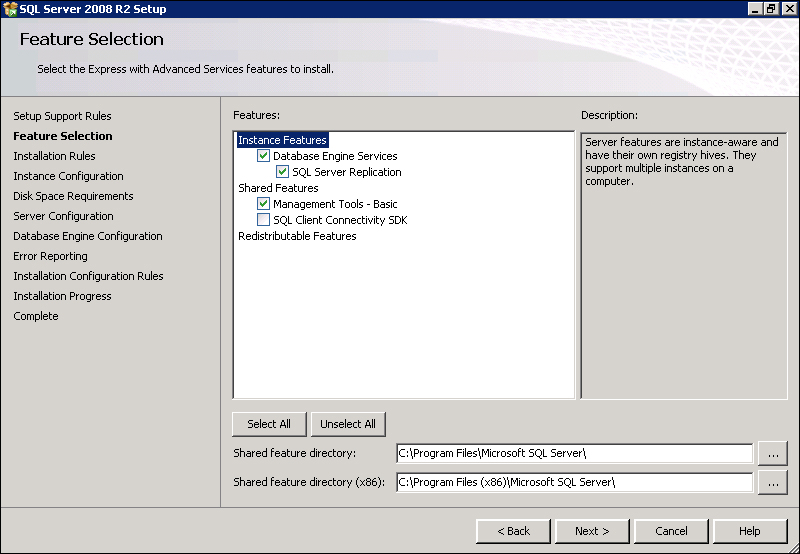
Task: Click the SQL Server setup title bar icon
Action: click(10, 9)
